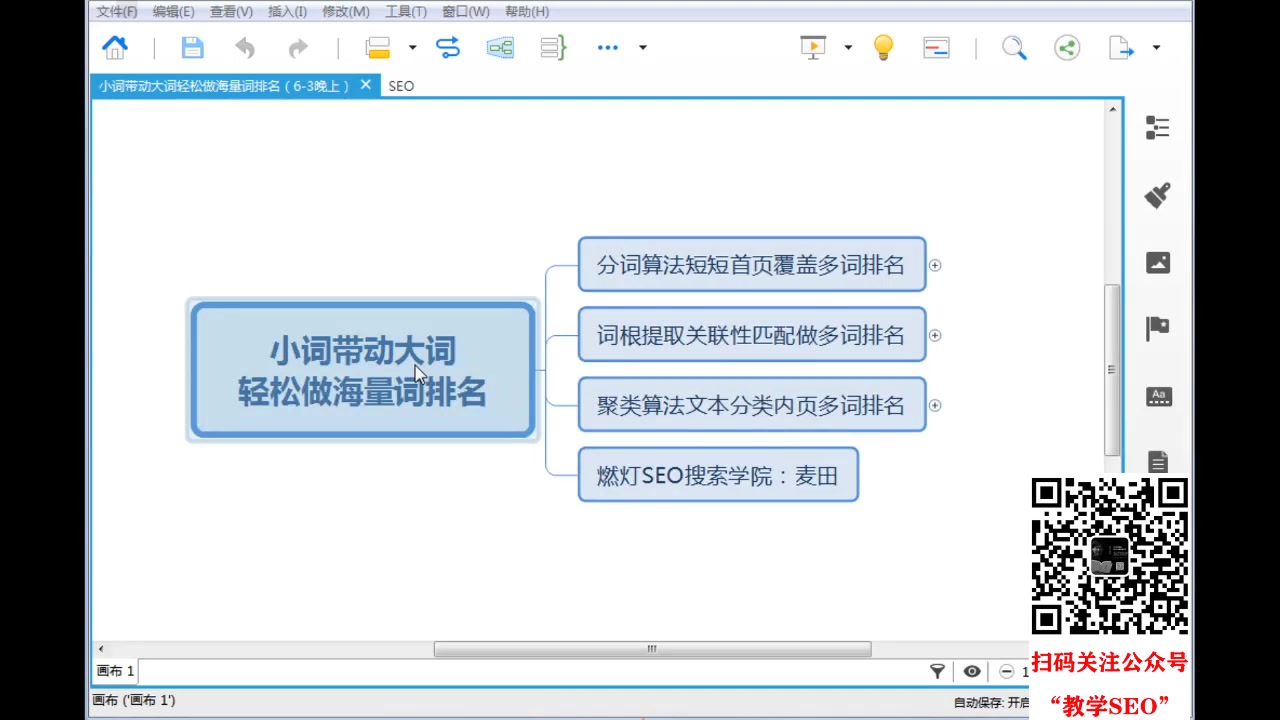
Task: Save the mind map with the floppy icon
Action: pos(192,47)
